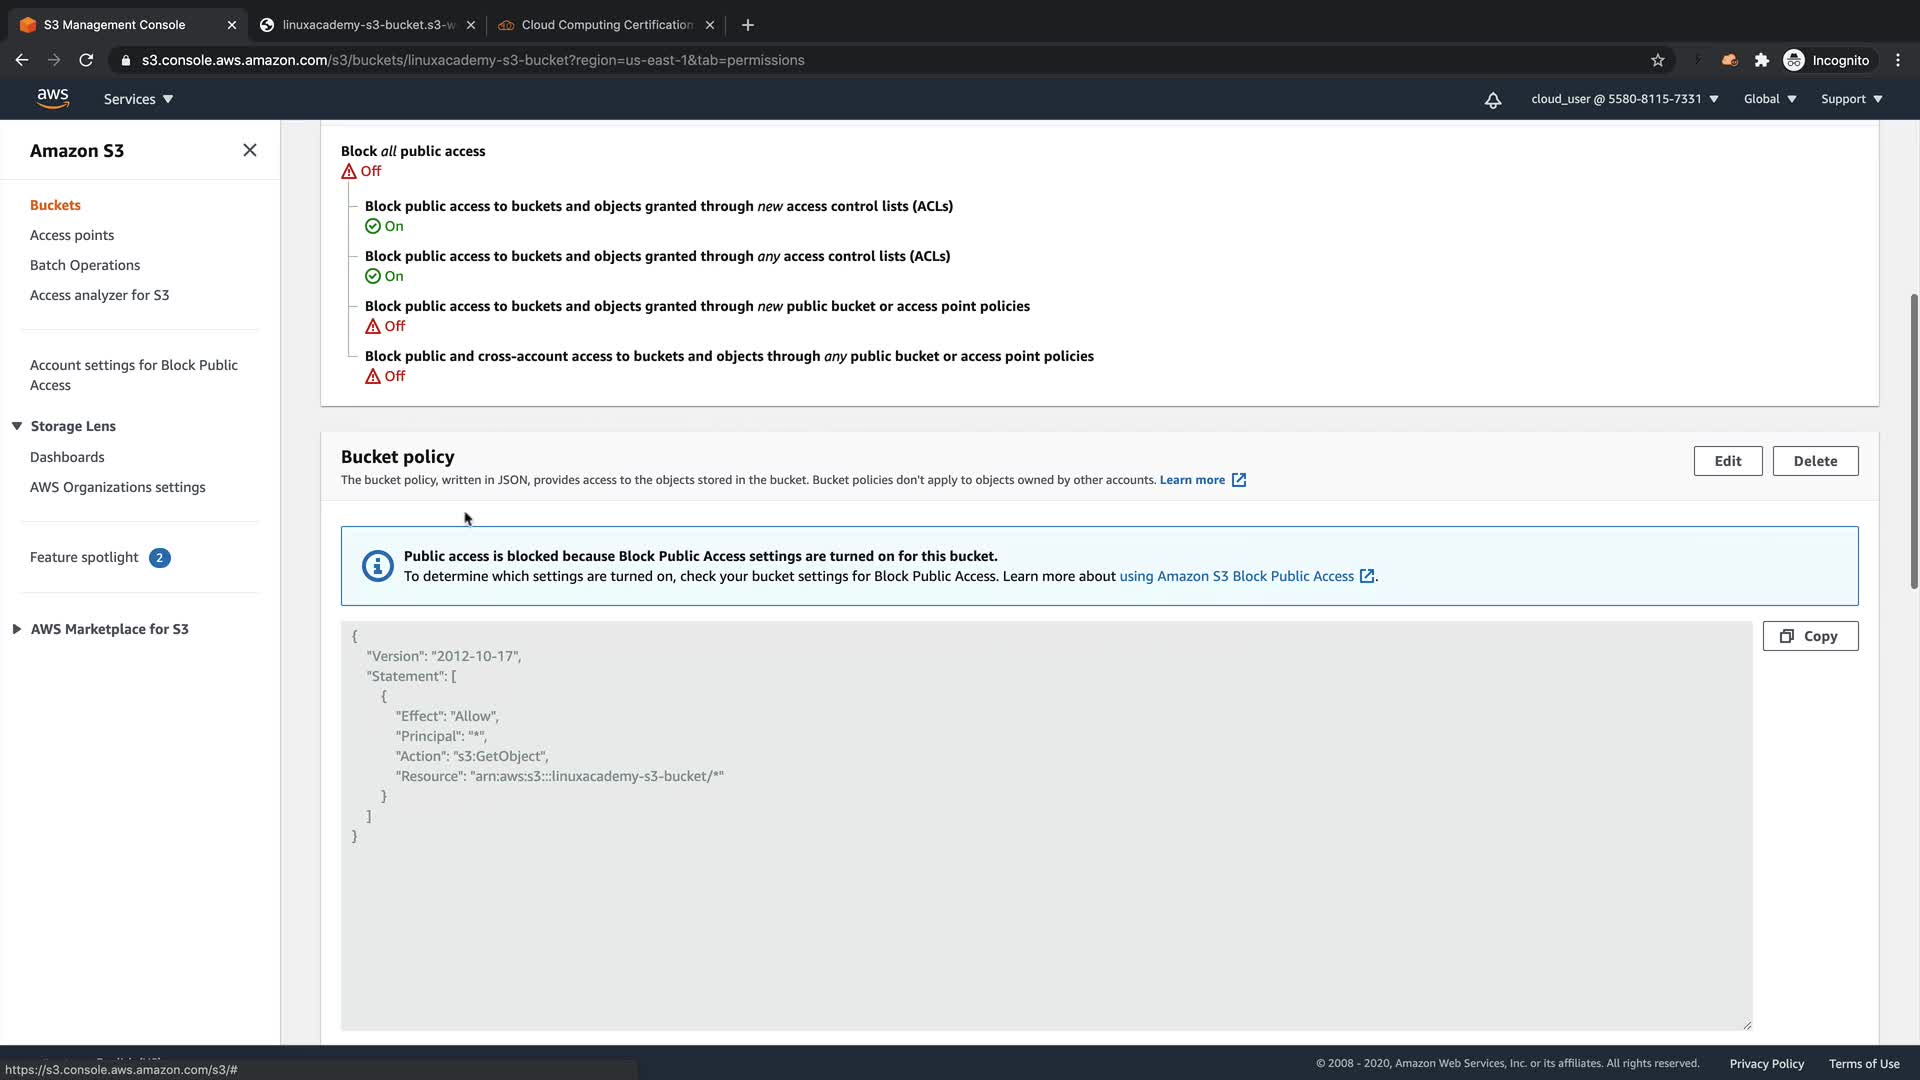This screenshot has width=1920, height=1080.
Task: Click the Copy policy button
Action: pos(1810,636)
